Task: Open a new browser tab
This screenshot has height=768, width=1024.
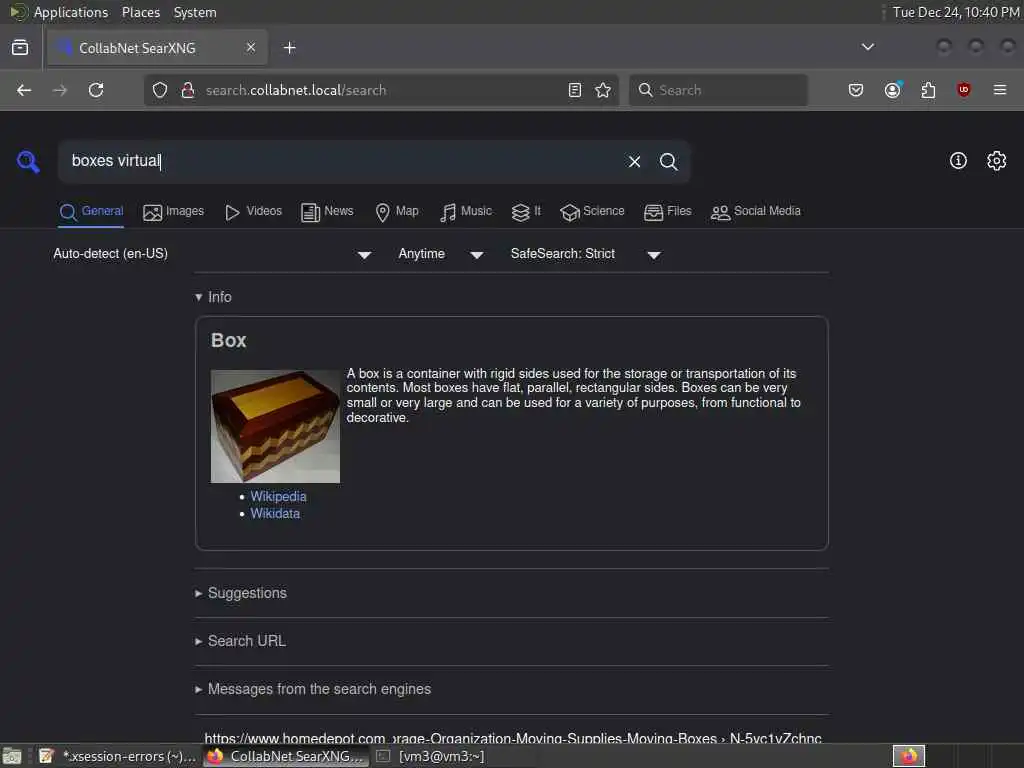Action: click(x=289, y=48)
